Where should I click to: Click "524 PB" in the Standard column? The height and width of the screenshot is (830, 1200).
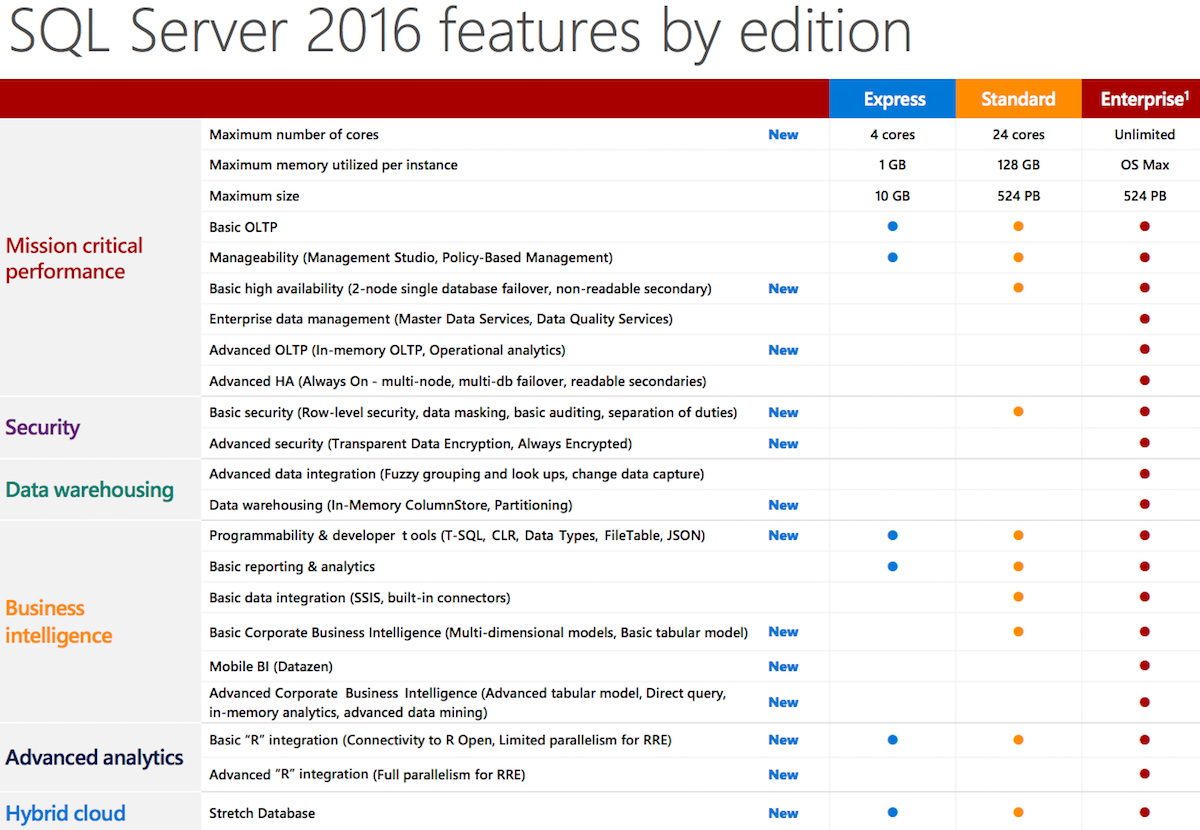point(1018,196)
